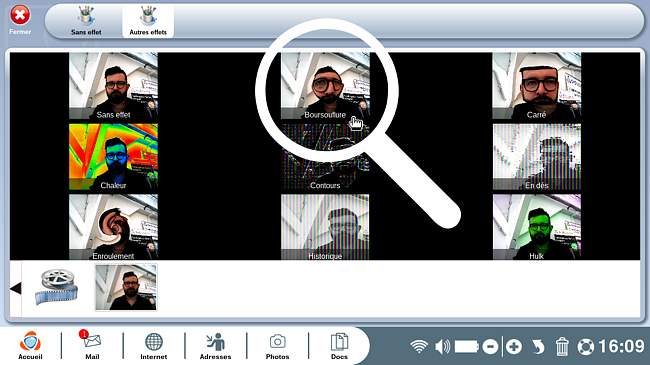Open the trash bin icon
The height and width of the screenshot is (365, 650).
click(562, 347)
